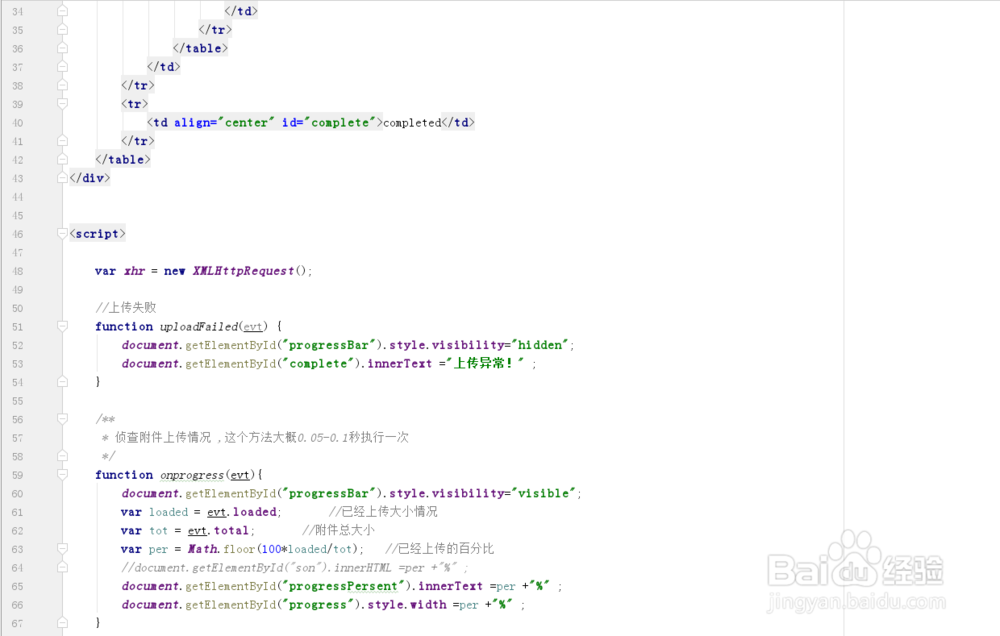Viewport: 1000px width, 636px height.
Task: Click the fold marker on line 38
Action: click(62, 85)
